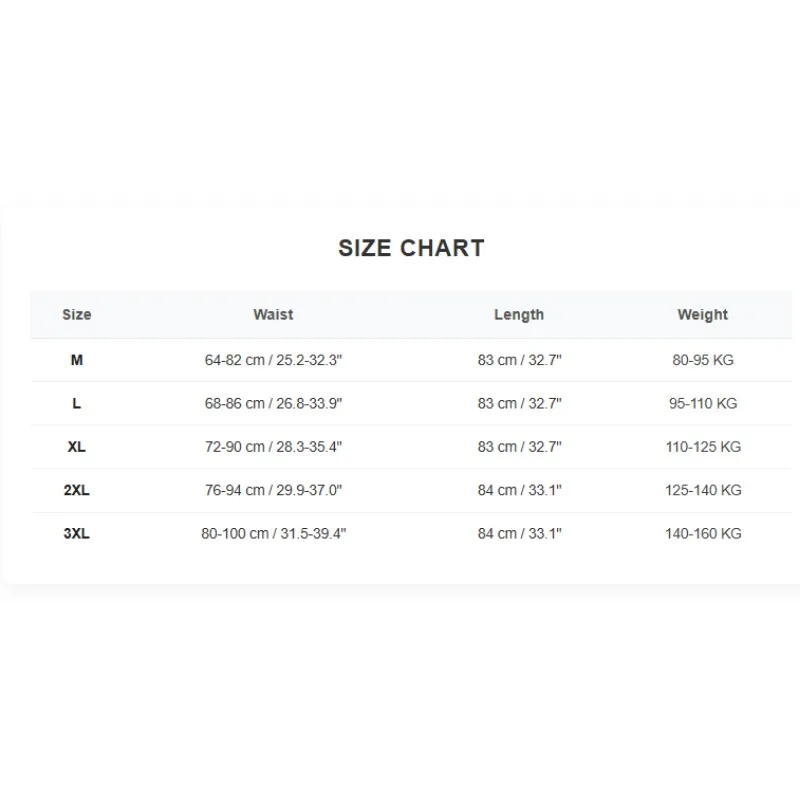Viewport: 800px width, 800px height.
Task: Click the 2XL size row label
Action: point(77,490)
